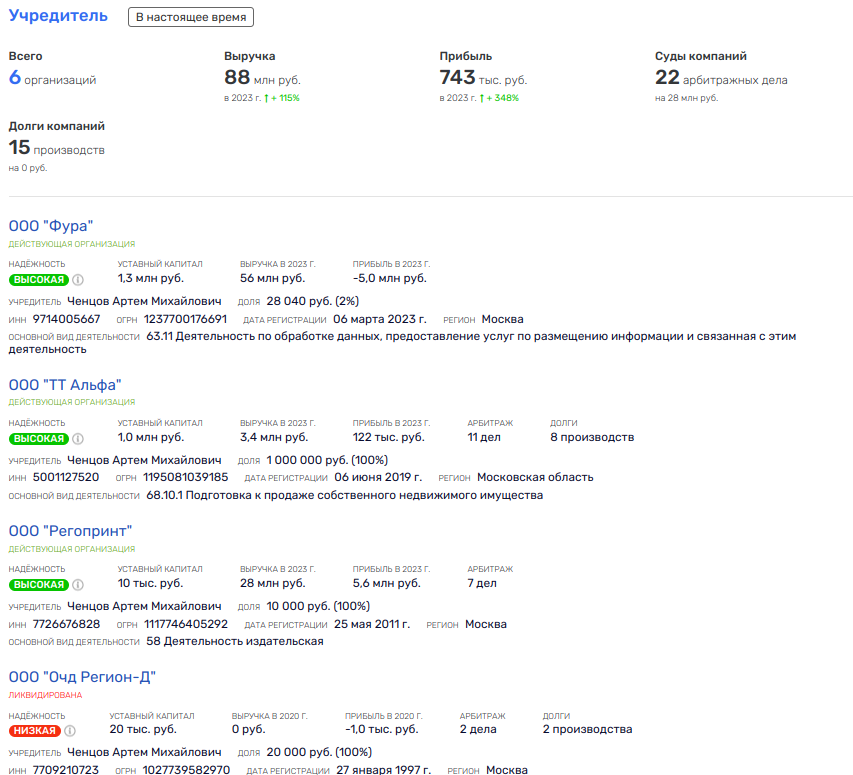Click founder Ченцов Артем Михайлович under Фура
Viewport: 853px width, 775px height.
[144, 300]
